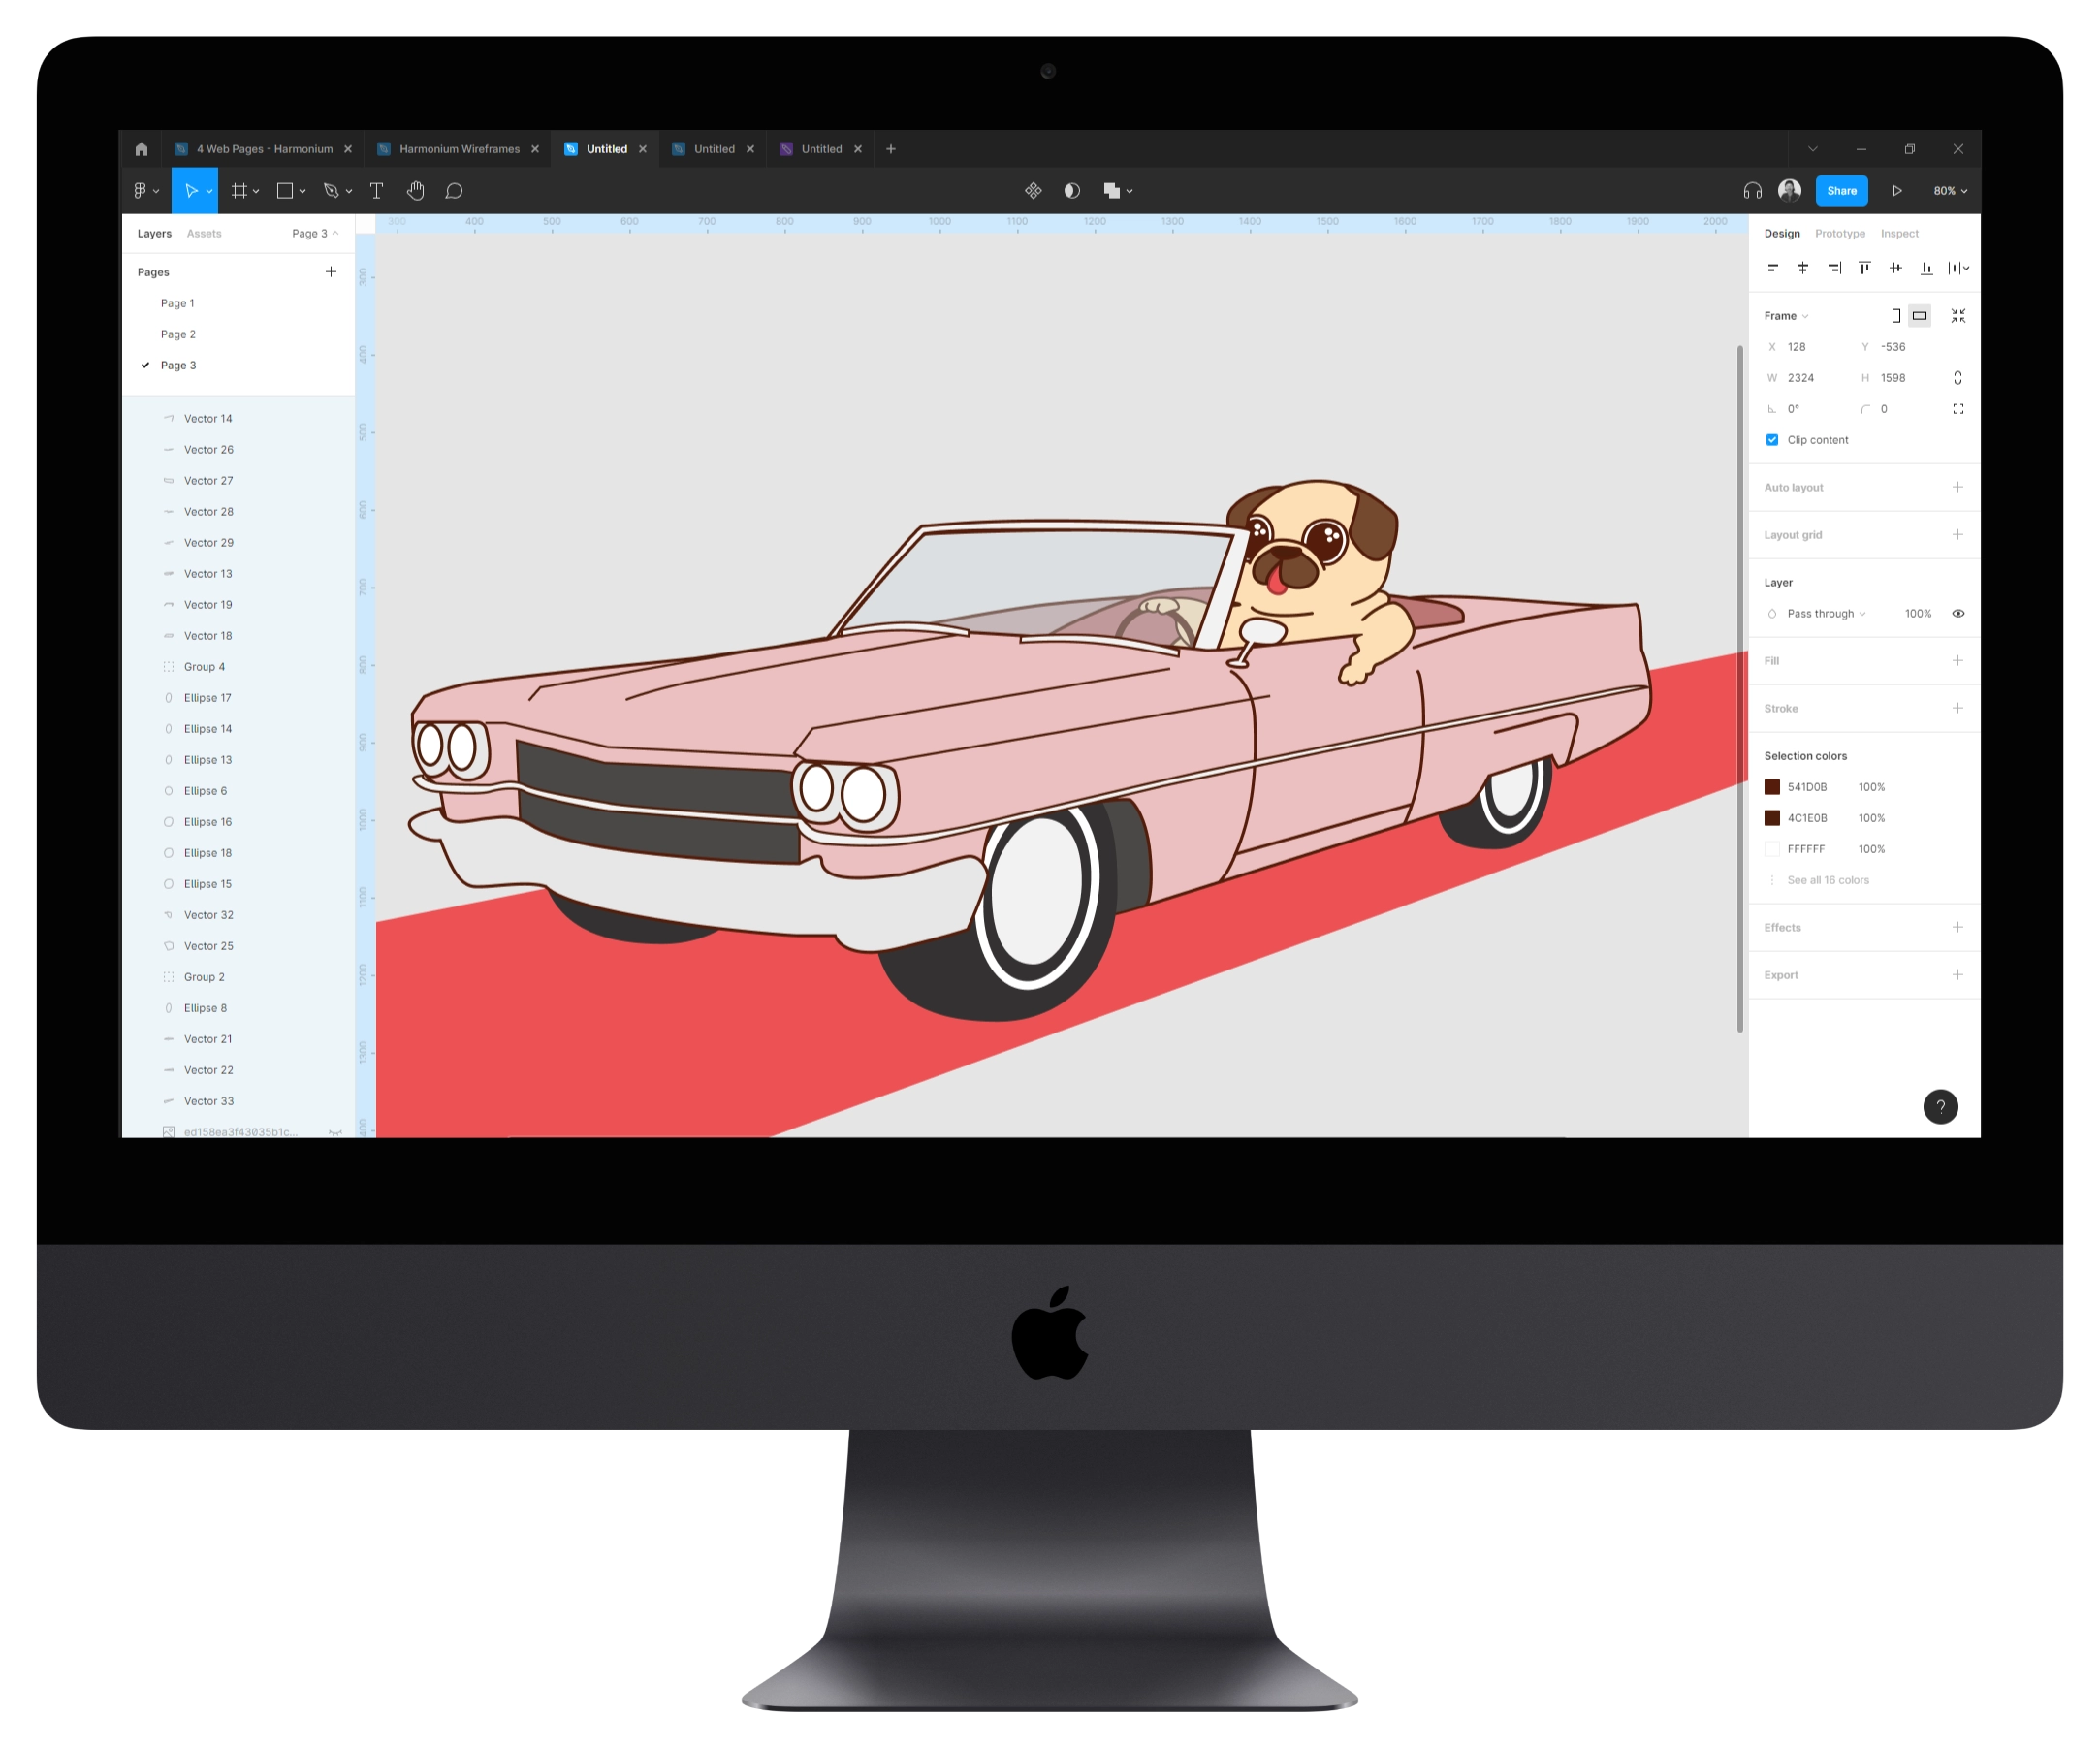Click the Mask icon in toolbar

point(1072,191)
